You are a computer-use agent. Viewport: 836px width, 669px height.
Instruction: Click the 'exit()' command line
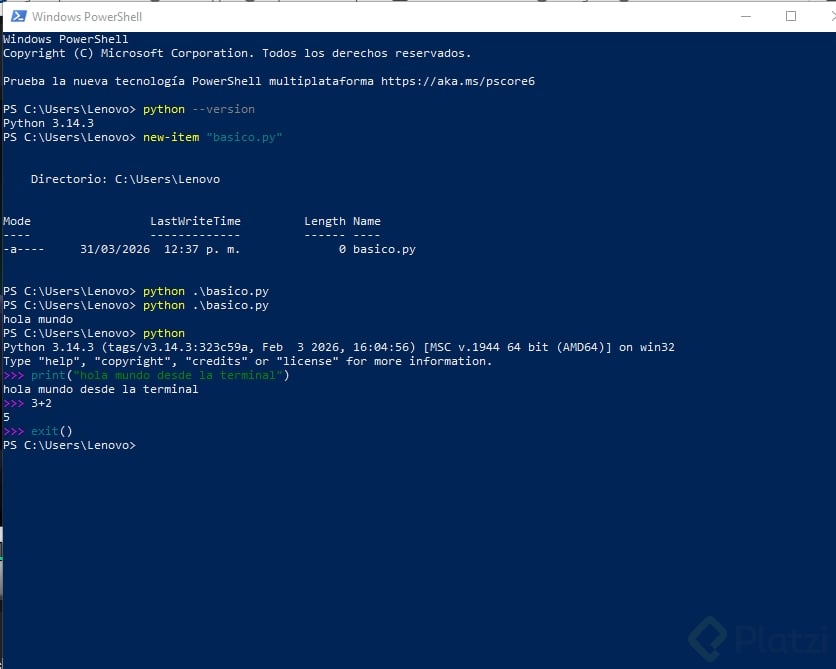(x=37, y=431)
